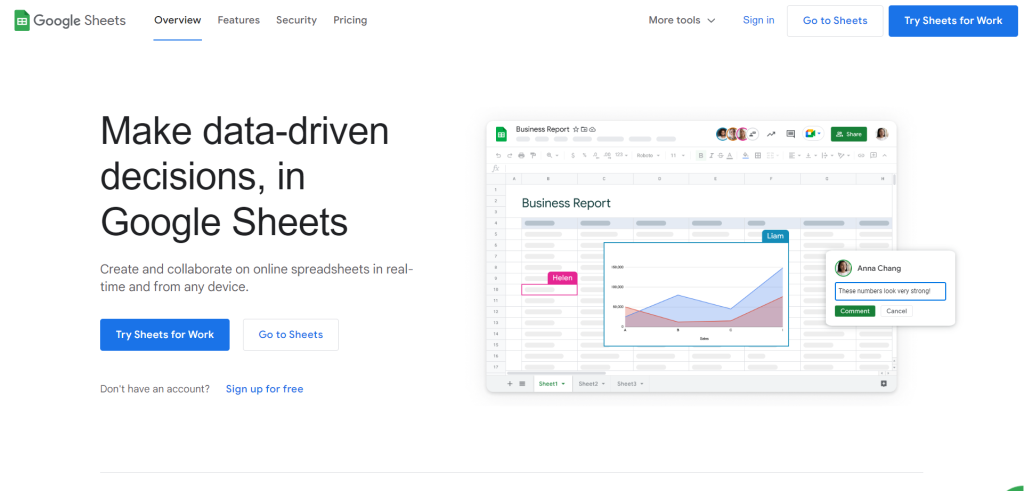Image resolution: width=1024 pixels, height=491 pixels.
Task: Toggle Italic formatting in spreadsheet toolbar
Action: pyautogui.click(x=711, y=155)
